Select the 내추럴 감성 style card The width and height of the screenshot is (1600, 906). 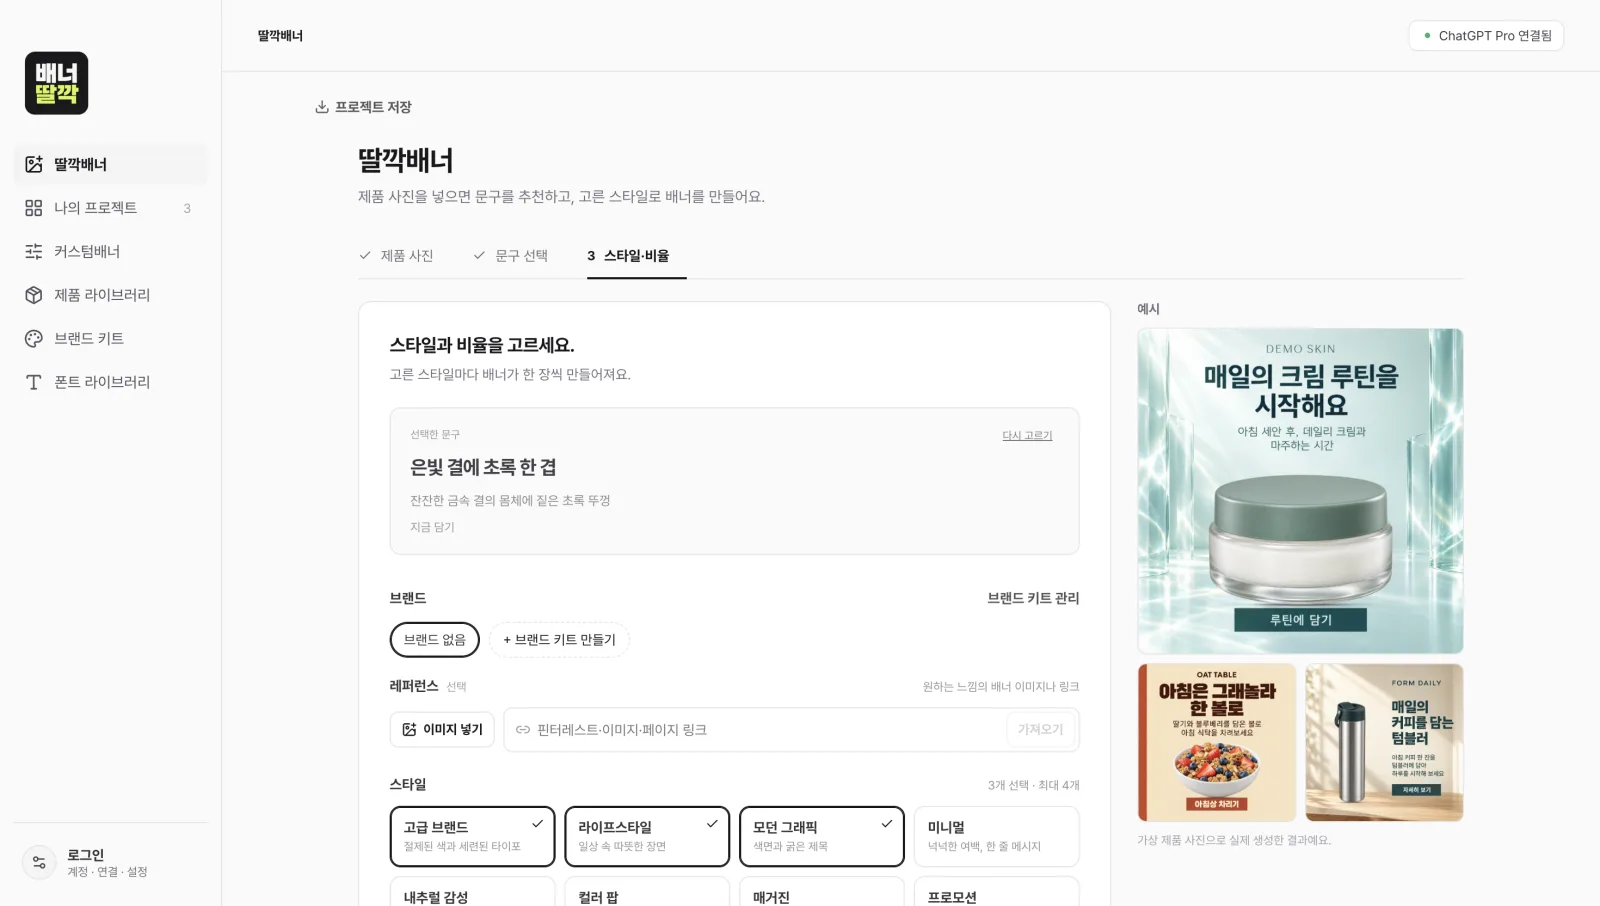472,892
